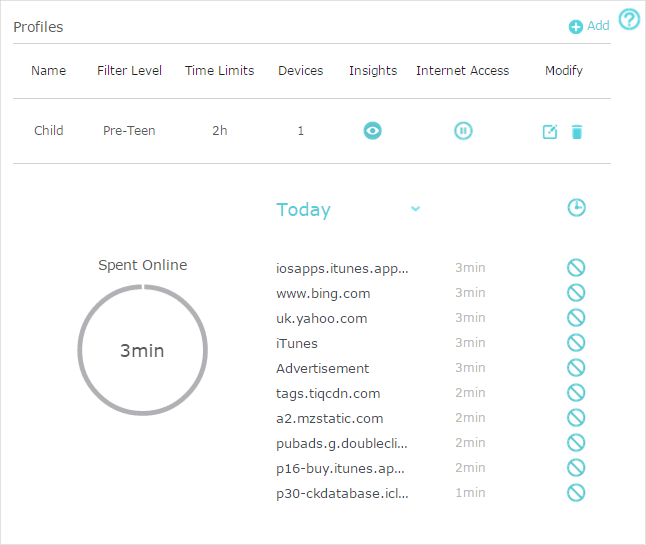Click the help question mark icon

tap(629, 19)
